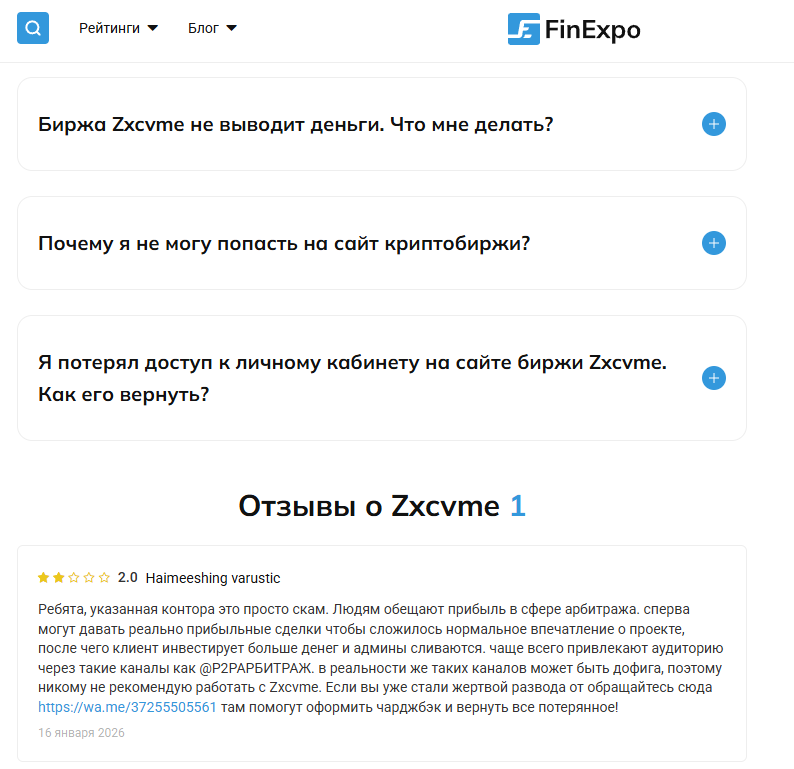Open the wa.me/37255505561 link
This screenshot has height=769, width=794.
(127, 707)
